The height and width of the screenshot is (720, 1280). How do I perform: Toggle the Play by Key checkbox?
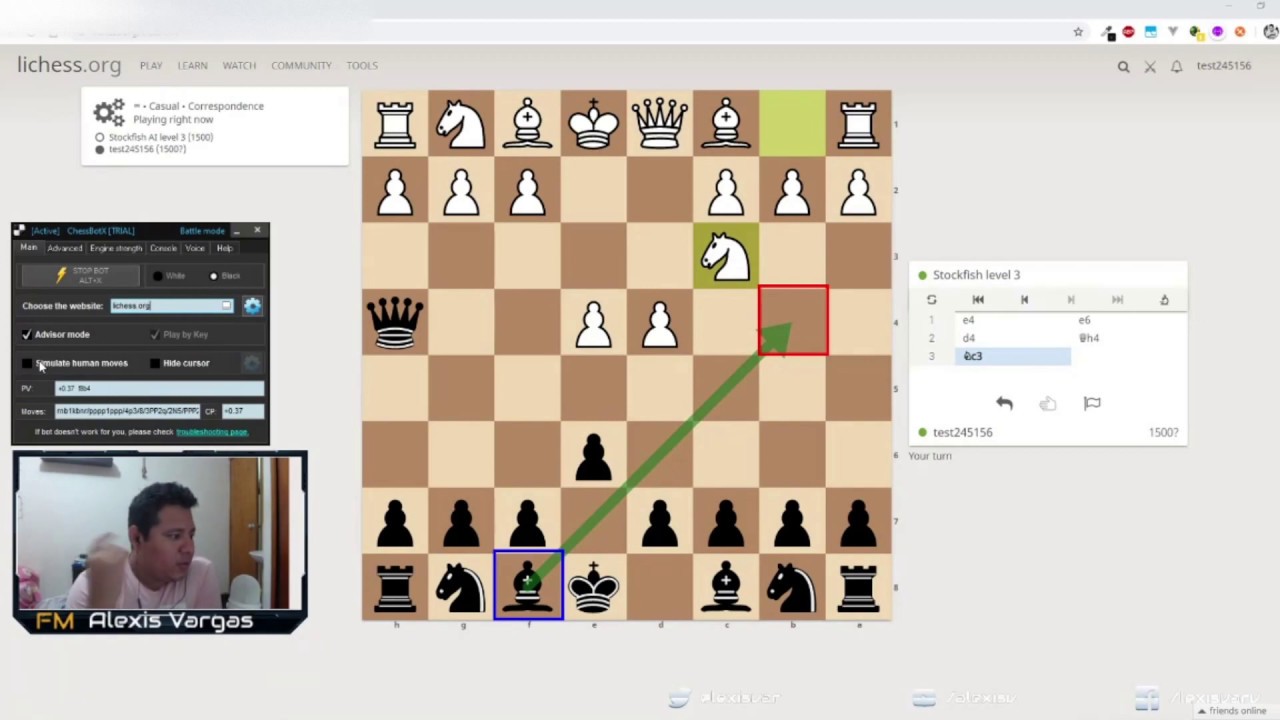(x=155, y=334)
